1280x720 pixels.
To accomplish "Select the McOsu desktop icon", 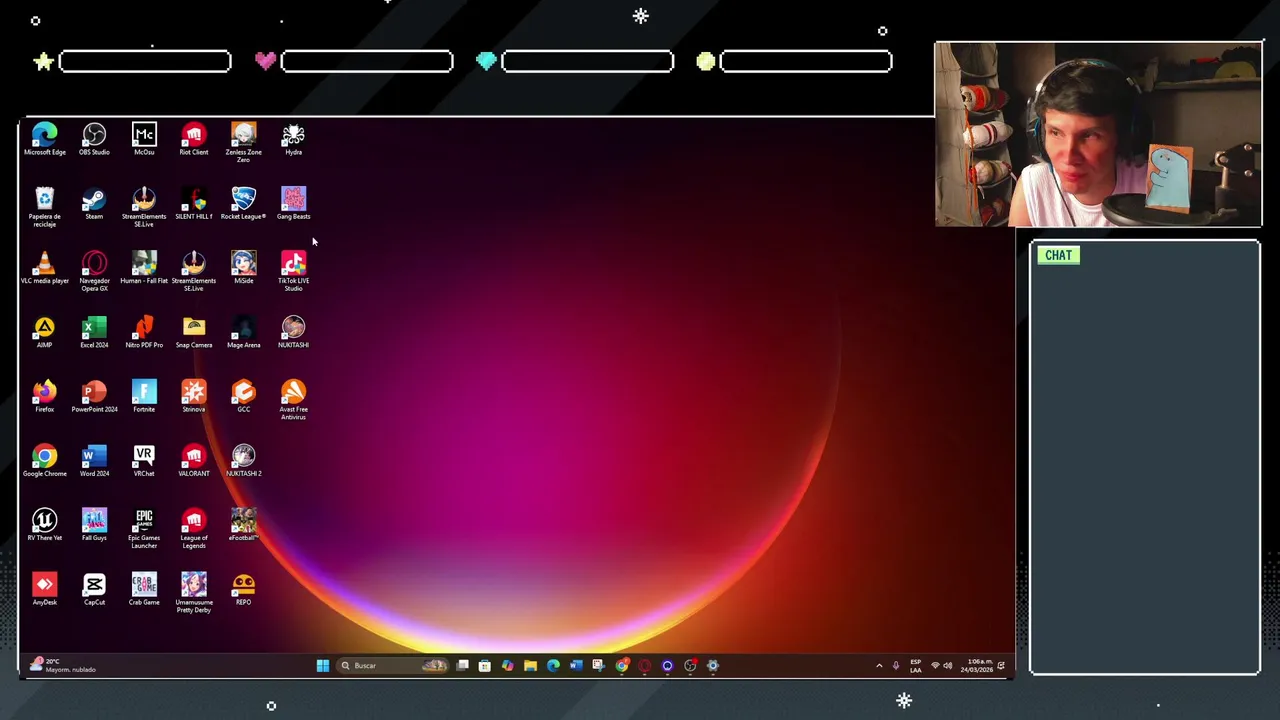I will coord(144,139).
